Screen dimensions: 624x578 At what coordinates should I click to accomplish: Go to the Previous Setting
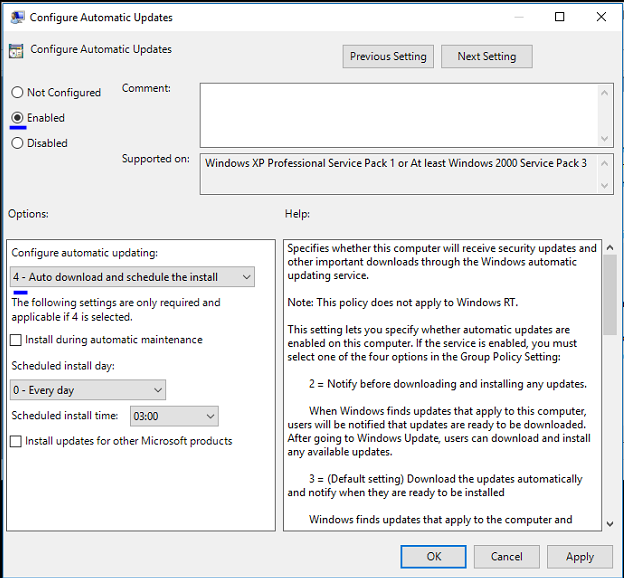(388, 57)
